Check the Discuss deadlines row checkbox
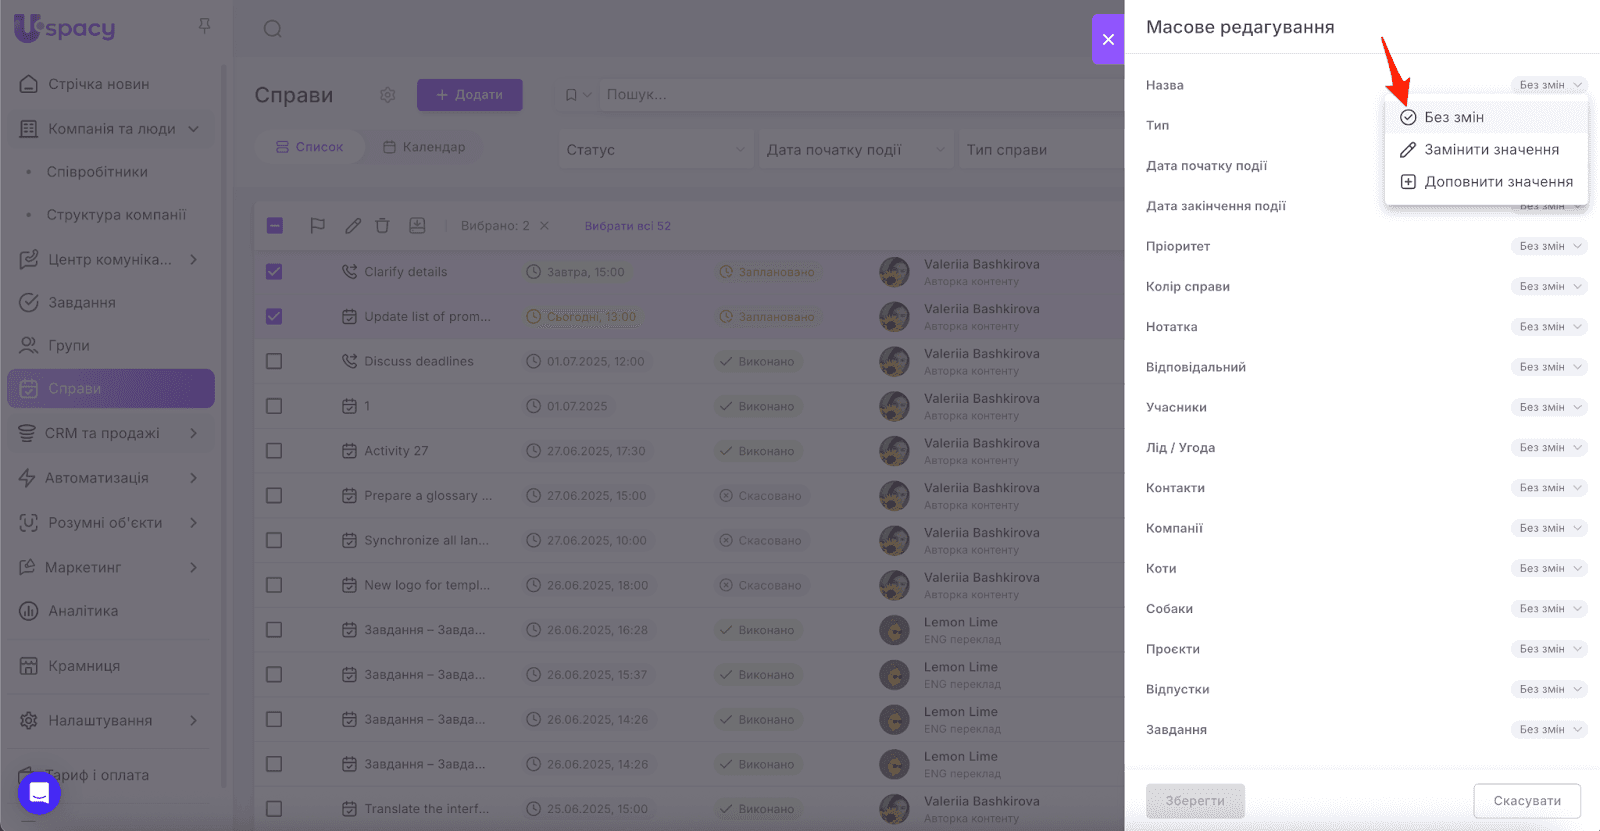This screenshot has height=831, width=1600. (x=274, y=361)
